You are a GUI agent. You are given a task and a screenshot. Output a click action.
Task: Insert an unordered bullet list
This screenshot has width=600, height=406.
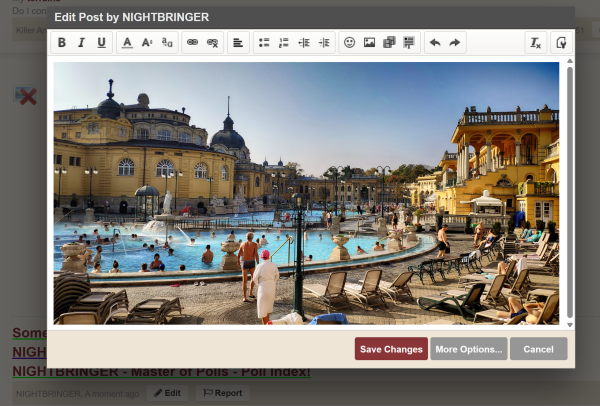coord(264,43)
